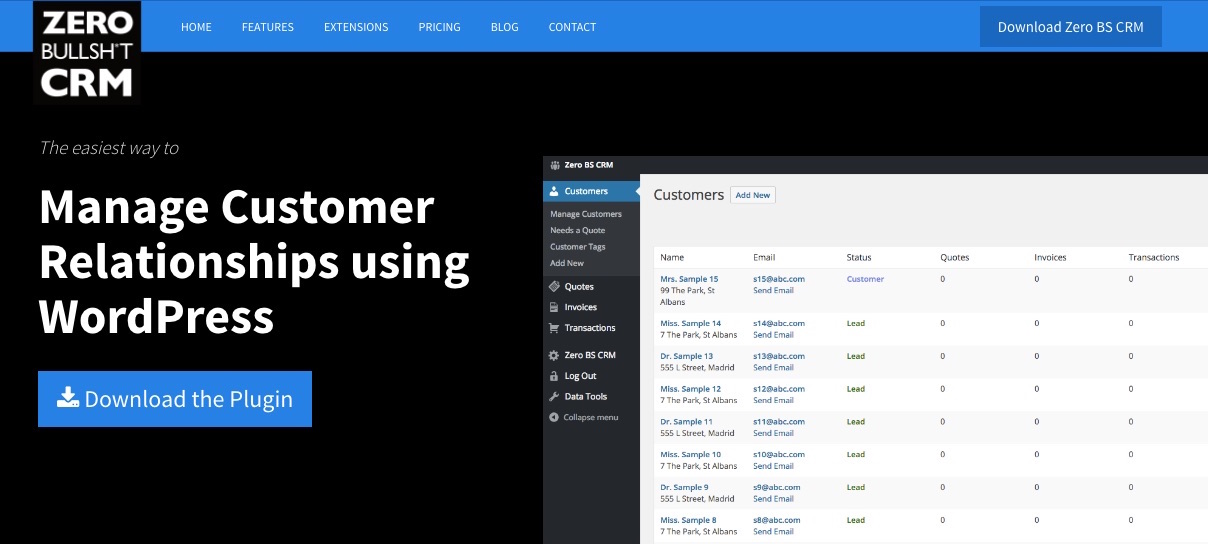Open Customer Tags in the sidebar

578,246
